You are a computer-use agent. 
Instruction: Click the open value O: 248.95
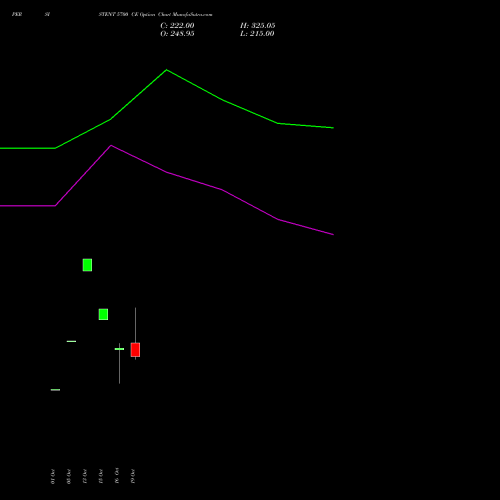[177, 34]
